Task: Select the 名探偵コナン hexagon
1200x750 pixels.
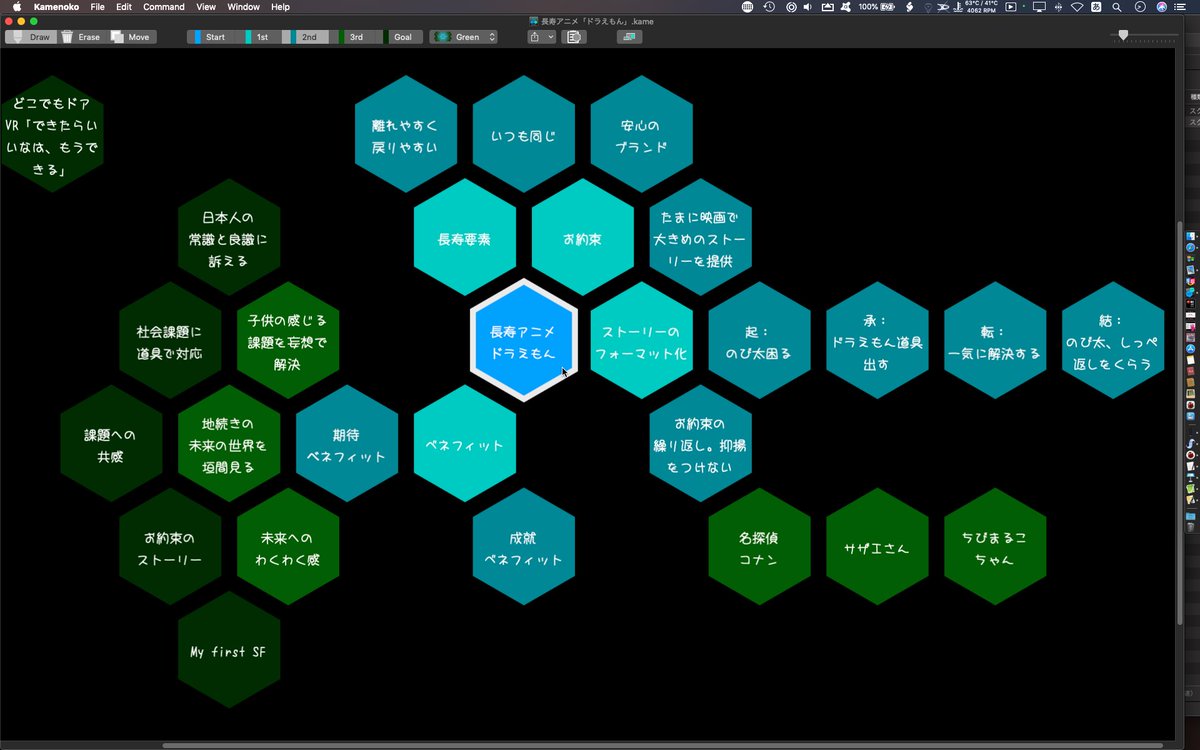Action: pyautogui.click(x=759, y=547)
